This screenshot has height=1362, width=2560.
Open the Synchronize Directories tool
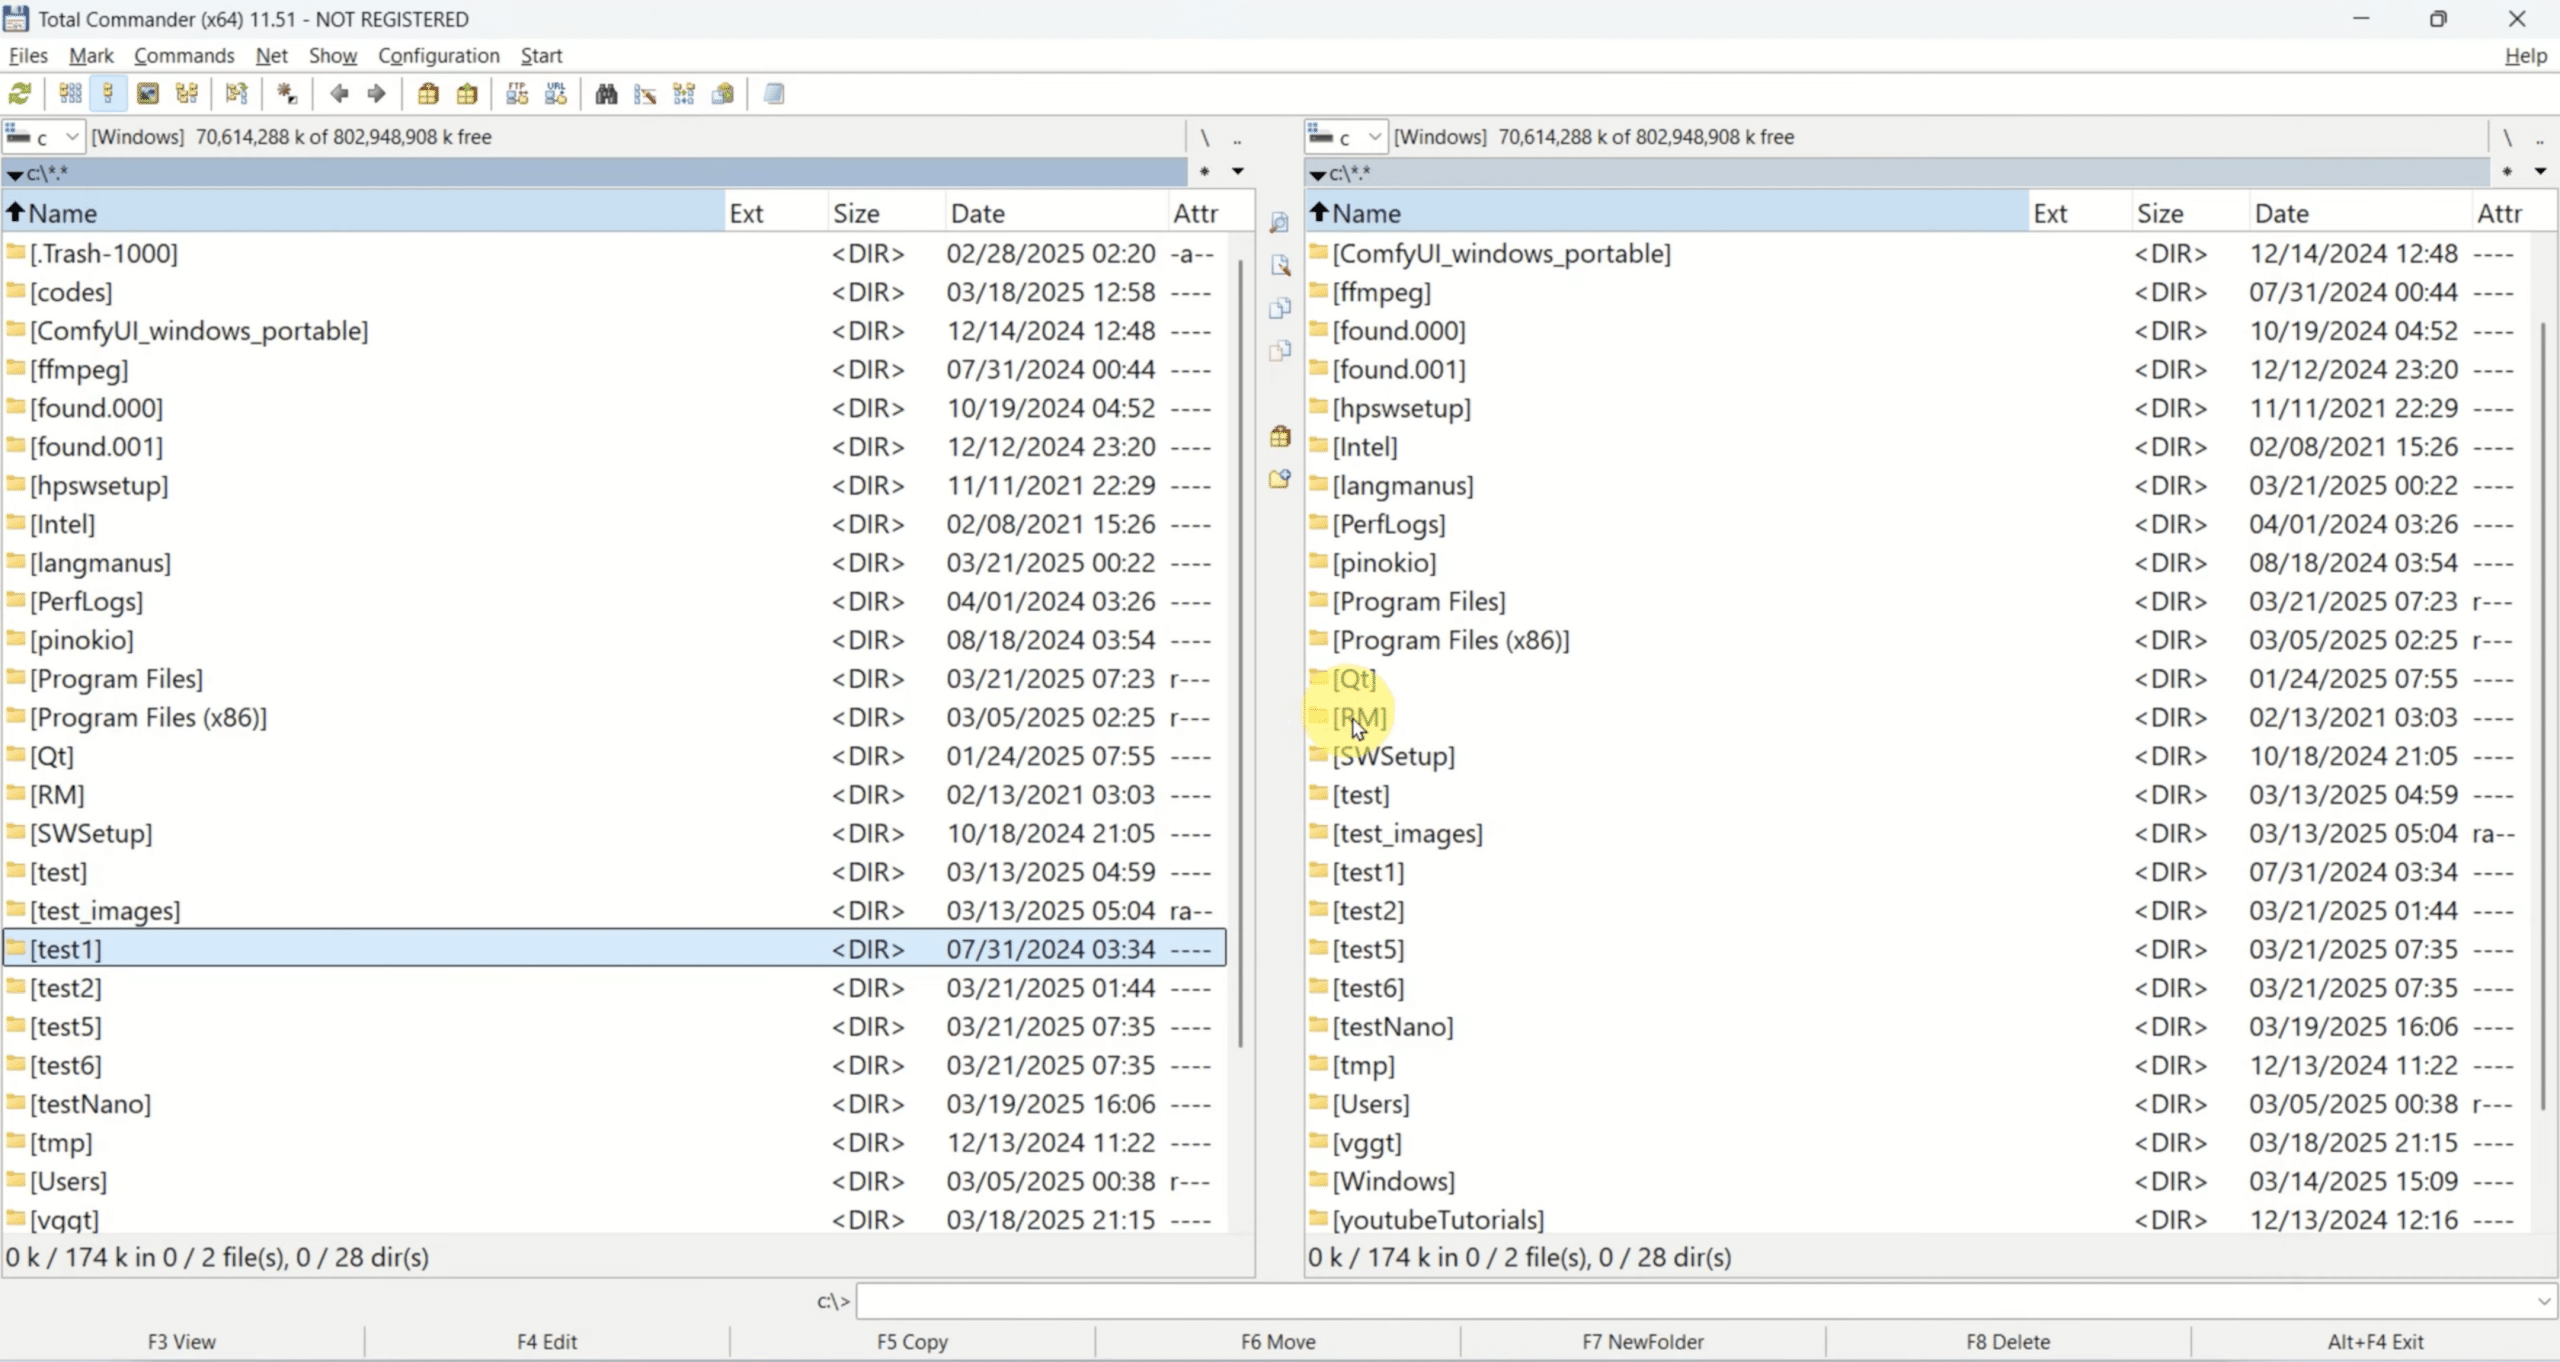[683, 93]
